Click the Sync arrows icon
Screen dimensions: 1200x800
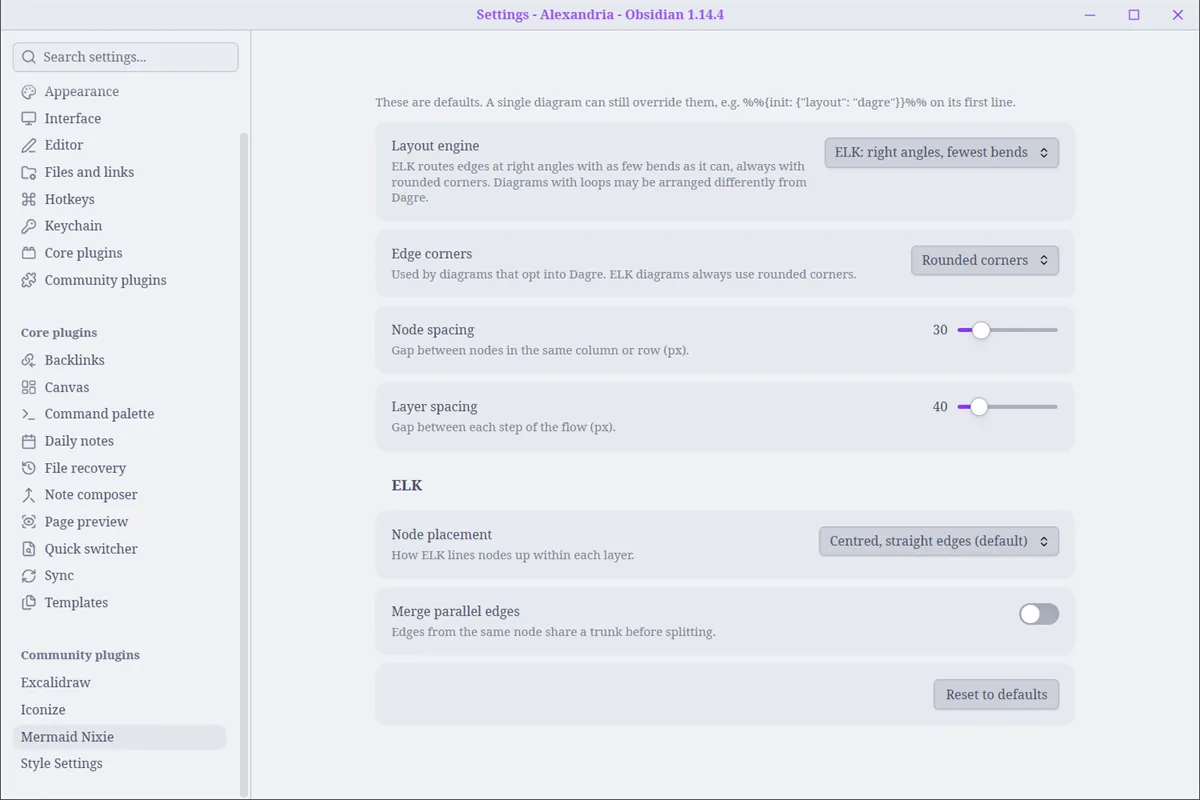tap(29, 577)
